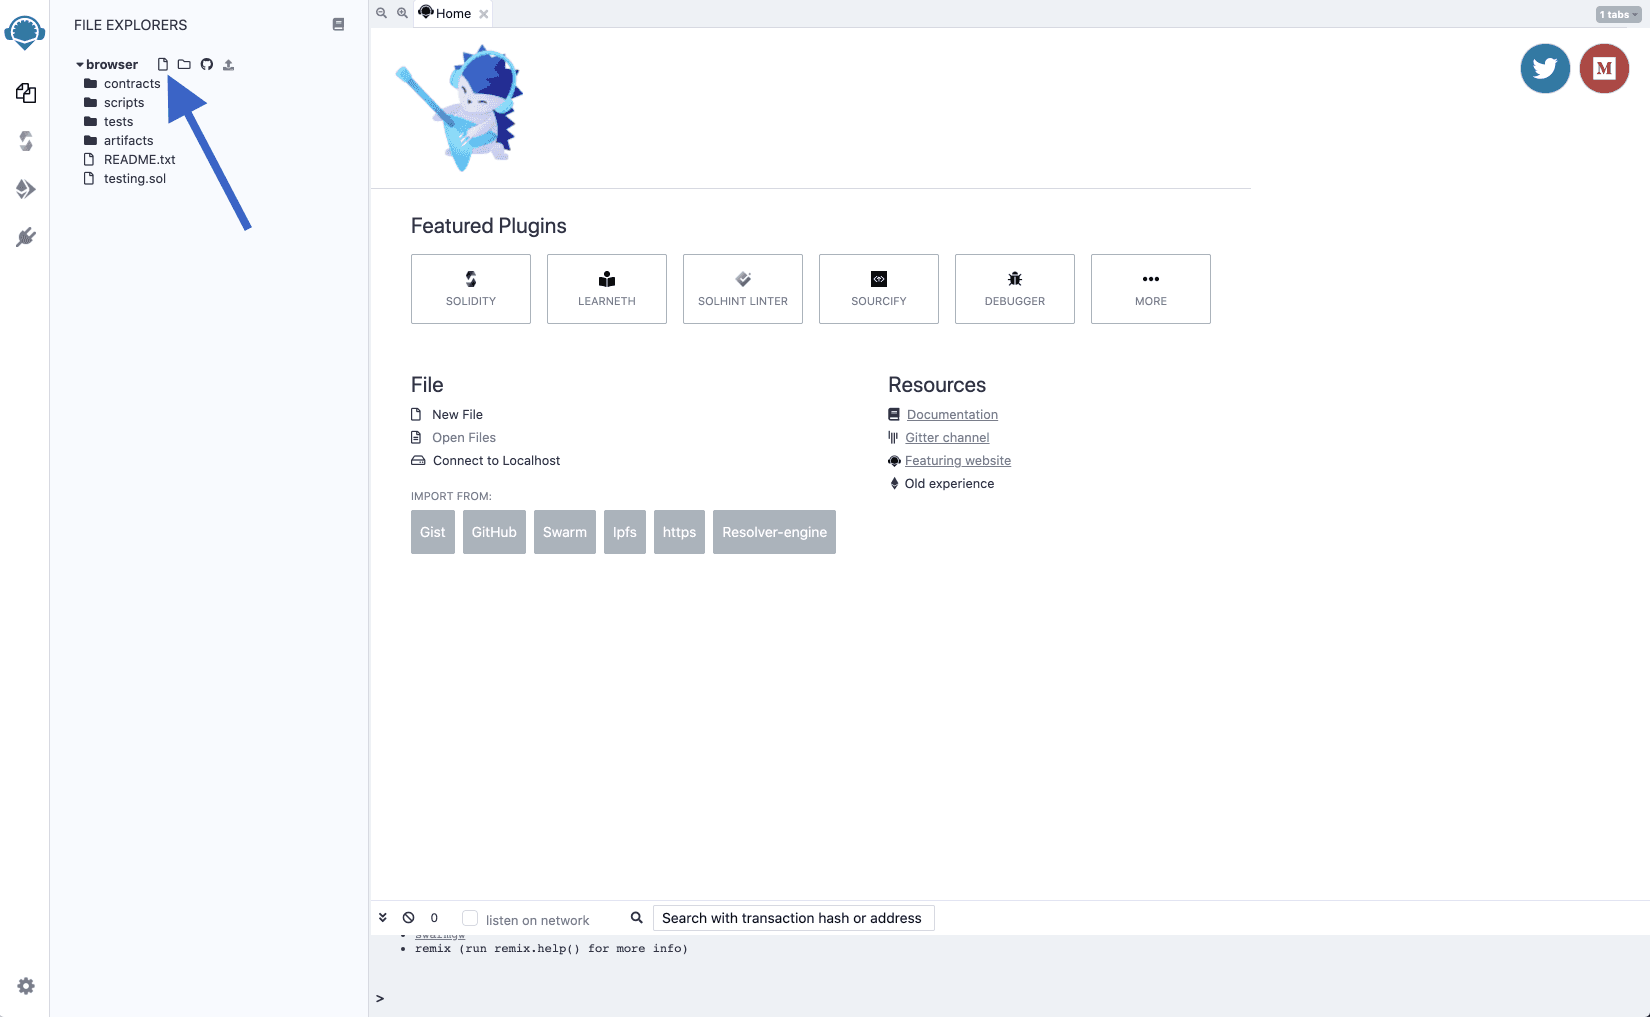Click the terminal search magnifier icon
Screen dimensions: 1650x1017
[x=636, y=917]
